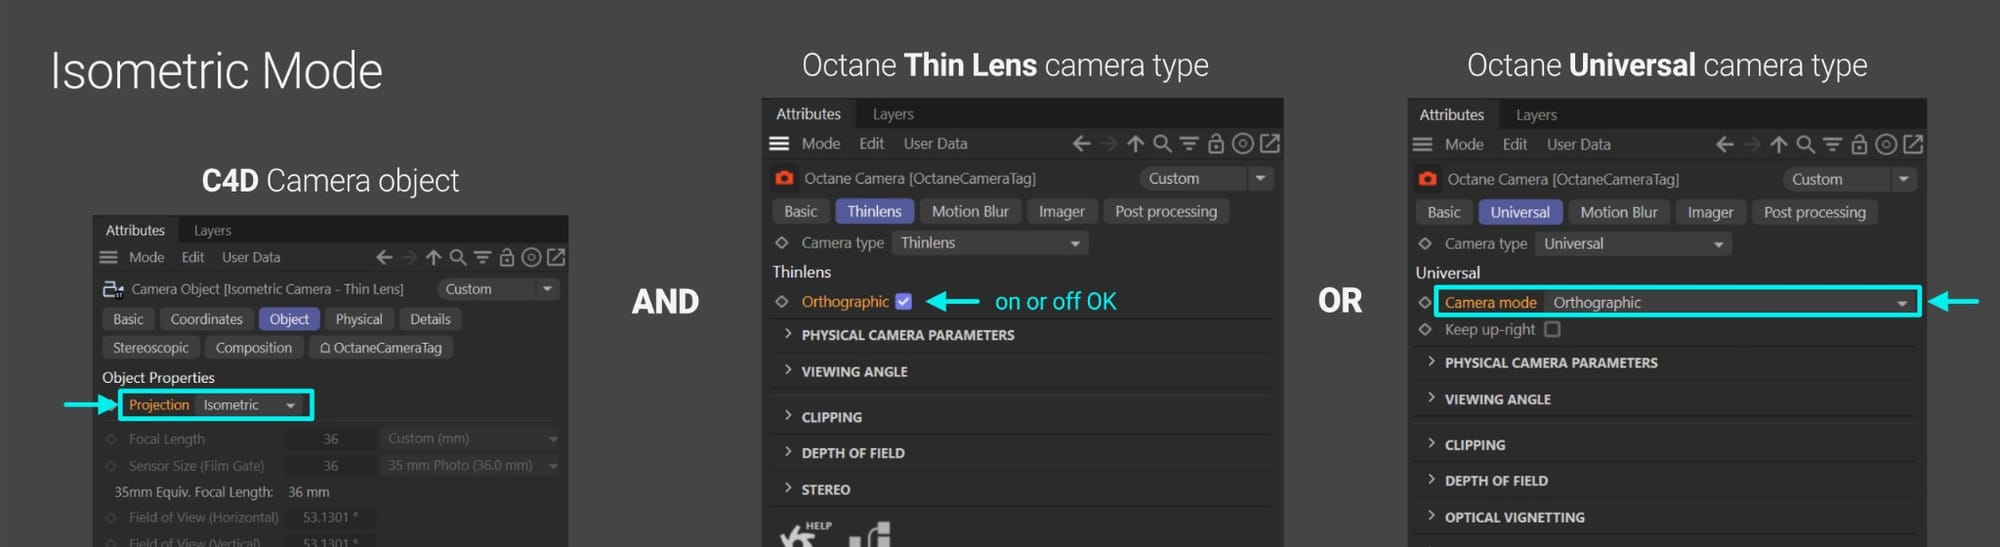Click Octane camera tag icon in Thin Lens panel

click(x=784, y=178)
